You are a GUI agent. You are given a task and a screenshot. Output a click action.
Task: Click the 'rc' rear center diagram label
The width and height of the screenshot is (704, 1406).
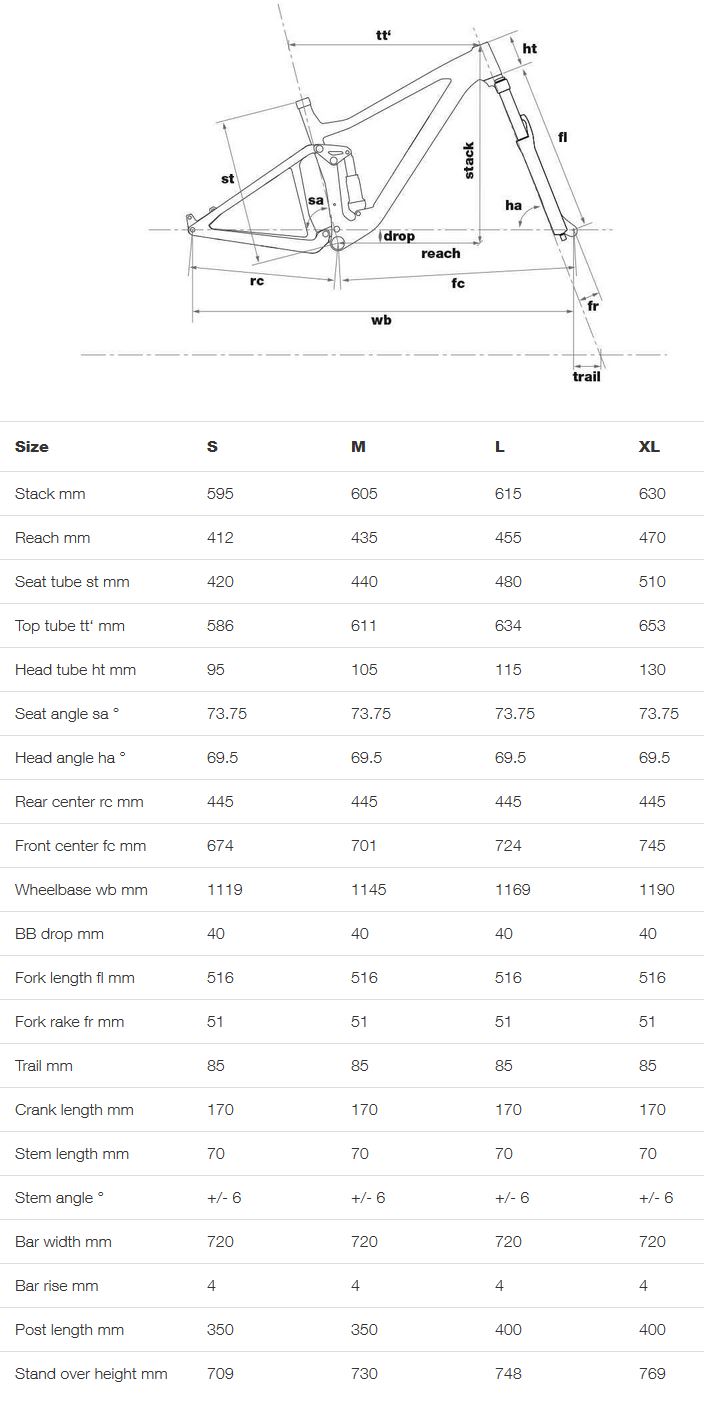point(257,281)
